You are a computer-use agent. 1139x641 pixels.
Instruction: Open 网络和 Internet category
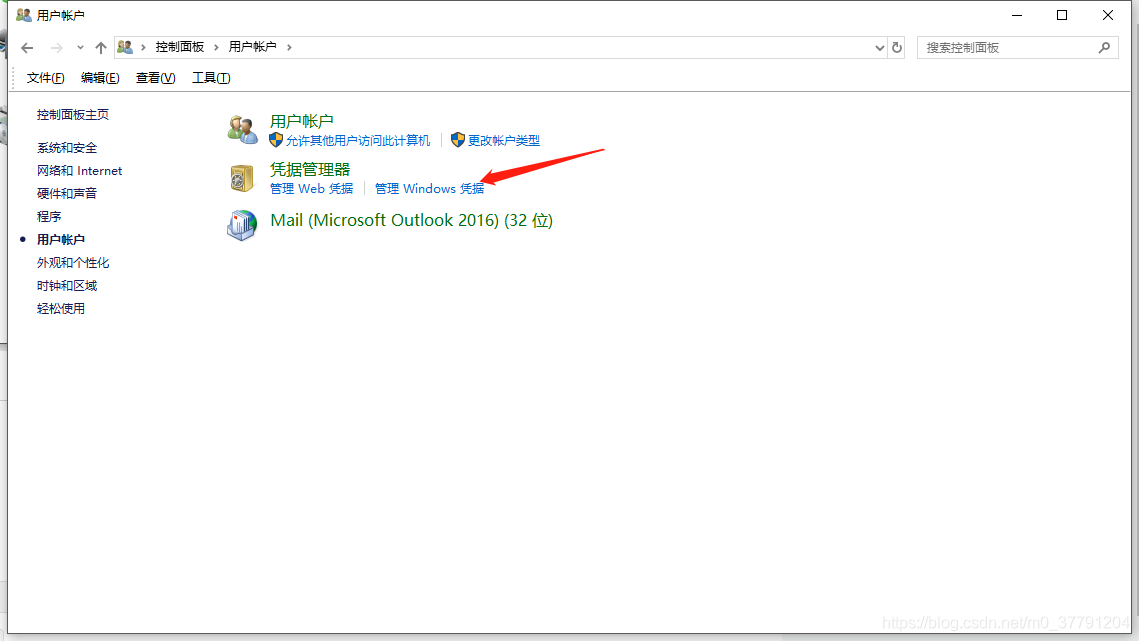pyautogui.click(x=79, y=171)
